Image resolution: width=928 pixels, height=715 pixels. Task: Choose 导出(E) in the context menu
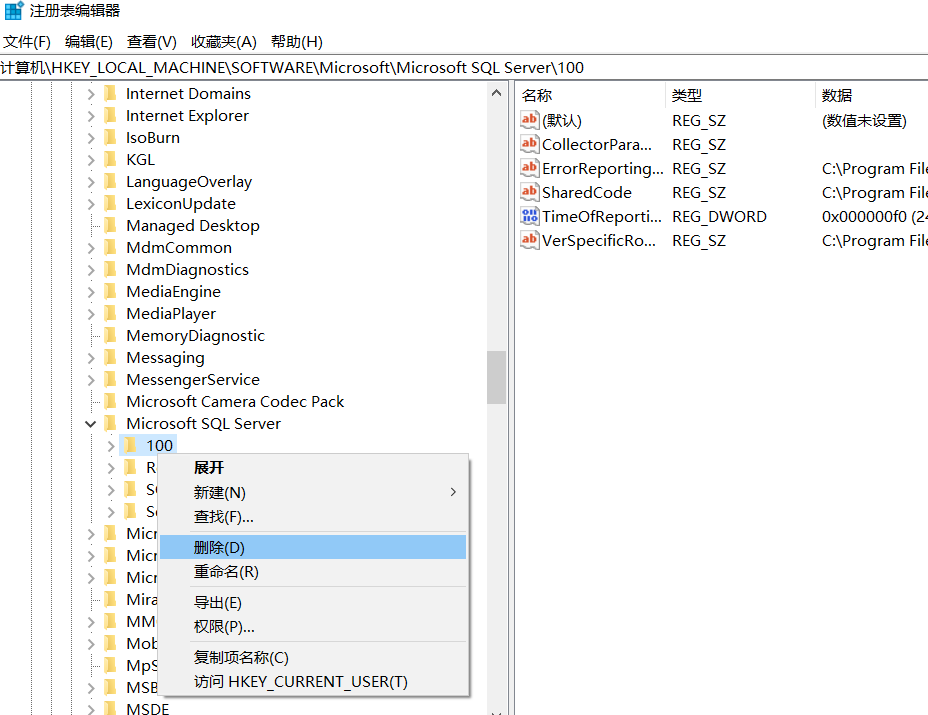[313, 603]
